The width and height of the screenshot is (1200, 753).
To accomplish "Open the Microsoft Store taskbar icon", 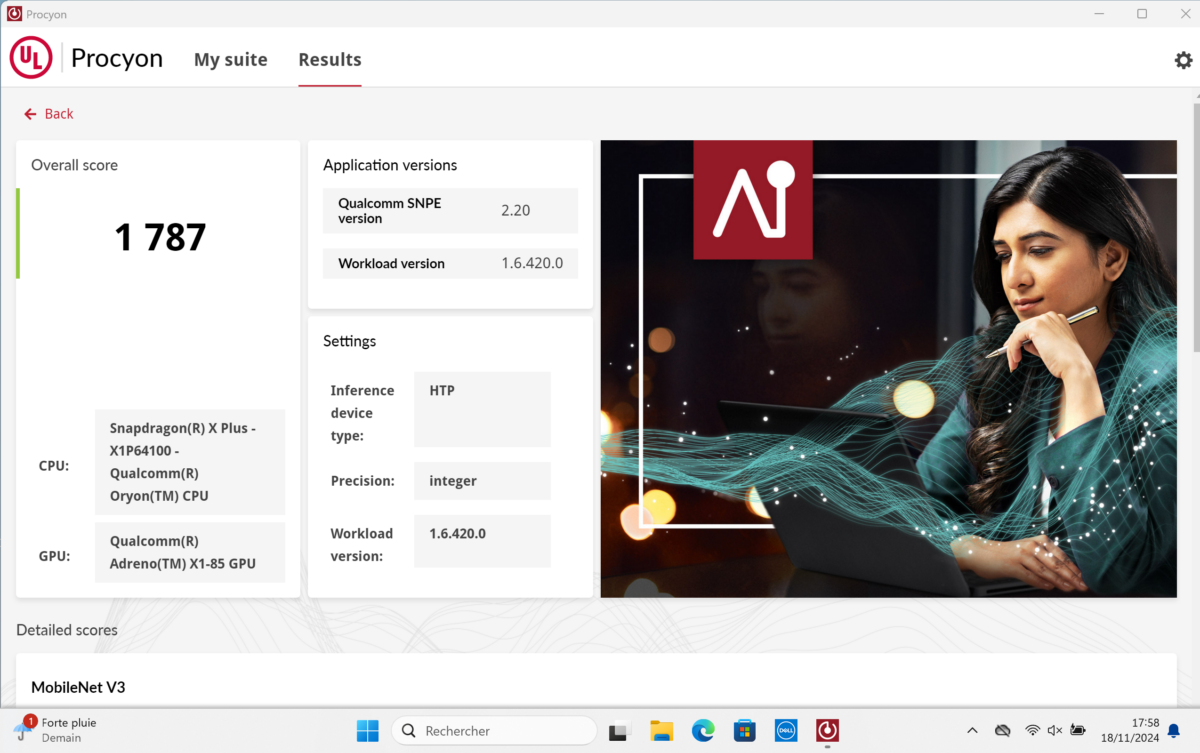I will click(x=744, y=731).
